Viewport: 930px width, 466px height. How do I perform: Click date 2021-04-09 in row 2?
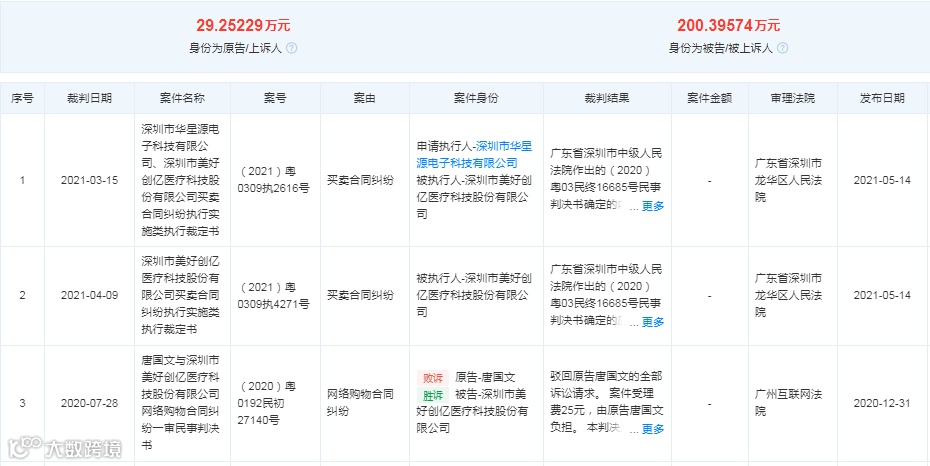click(x=90, y=296)
